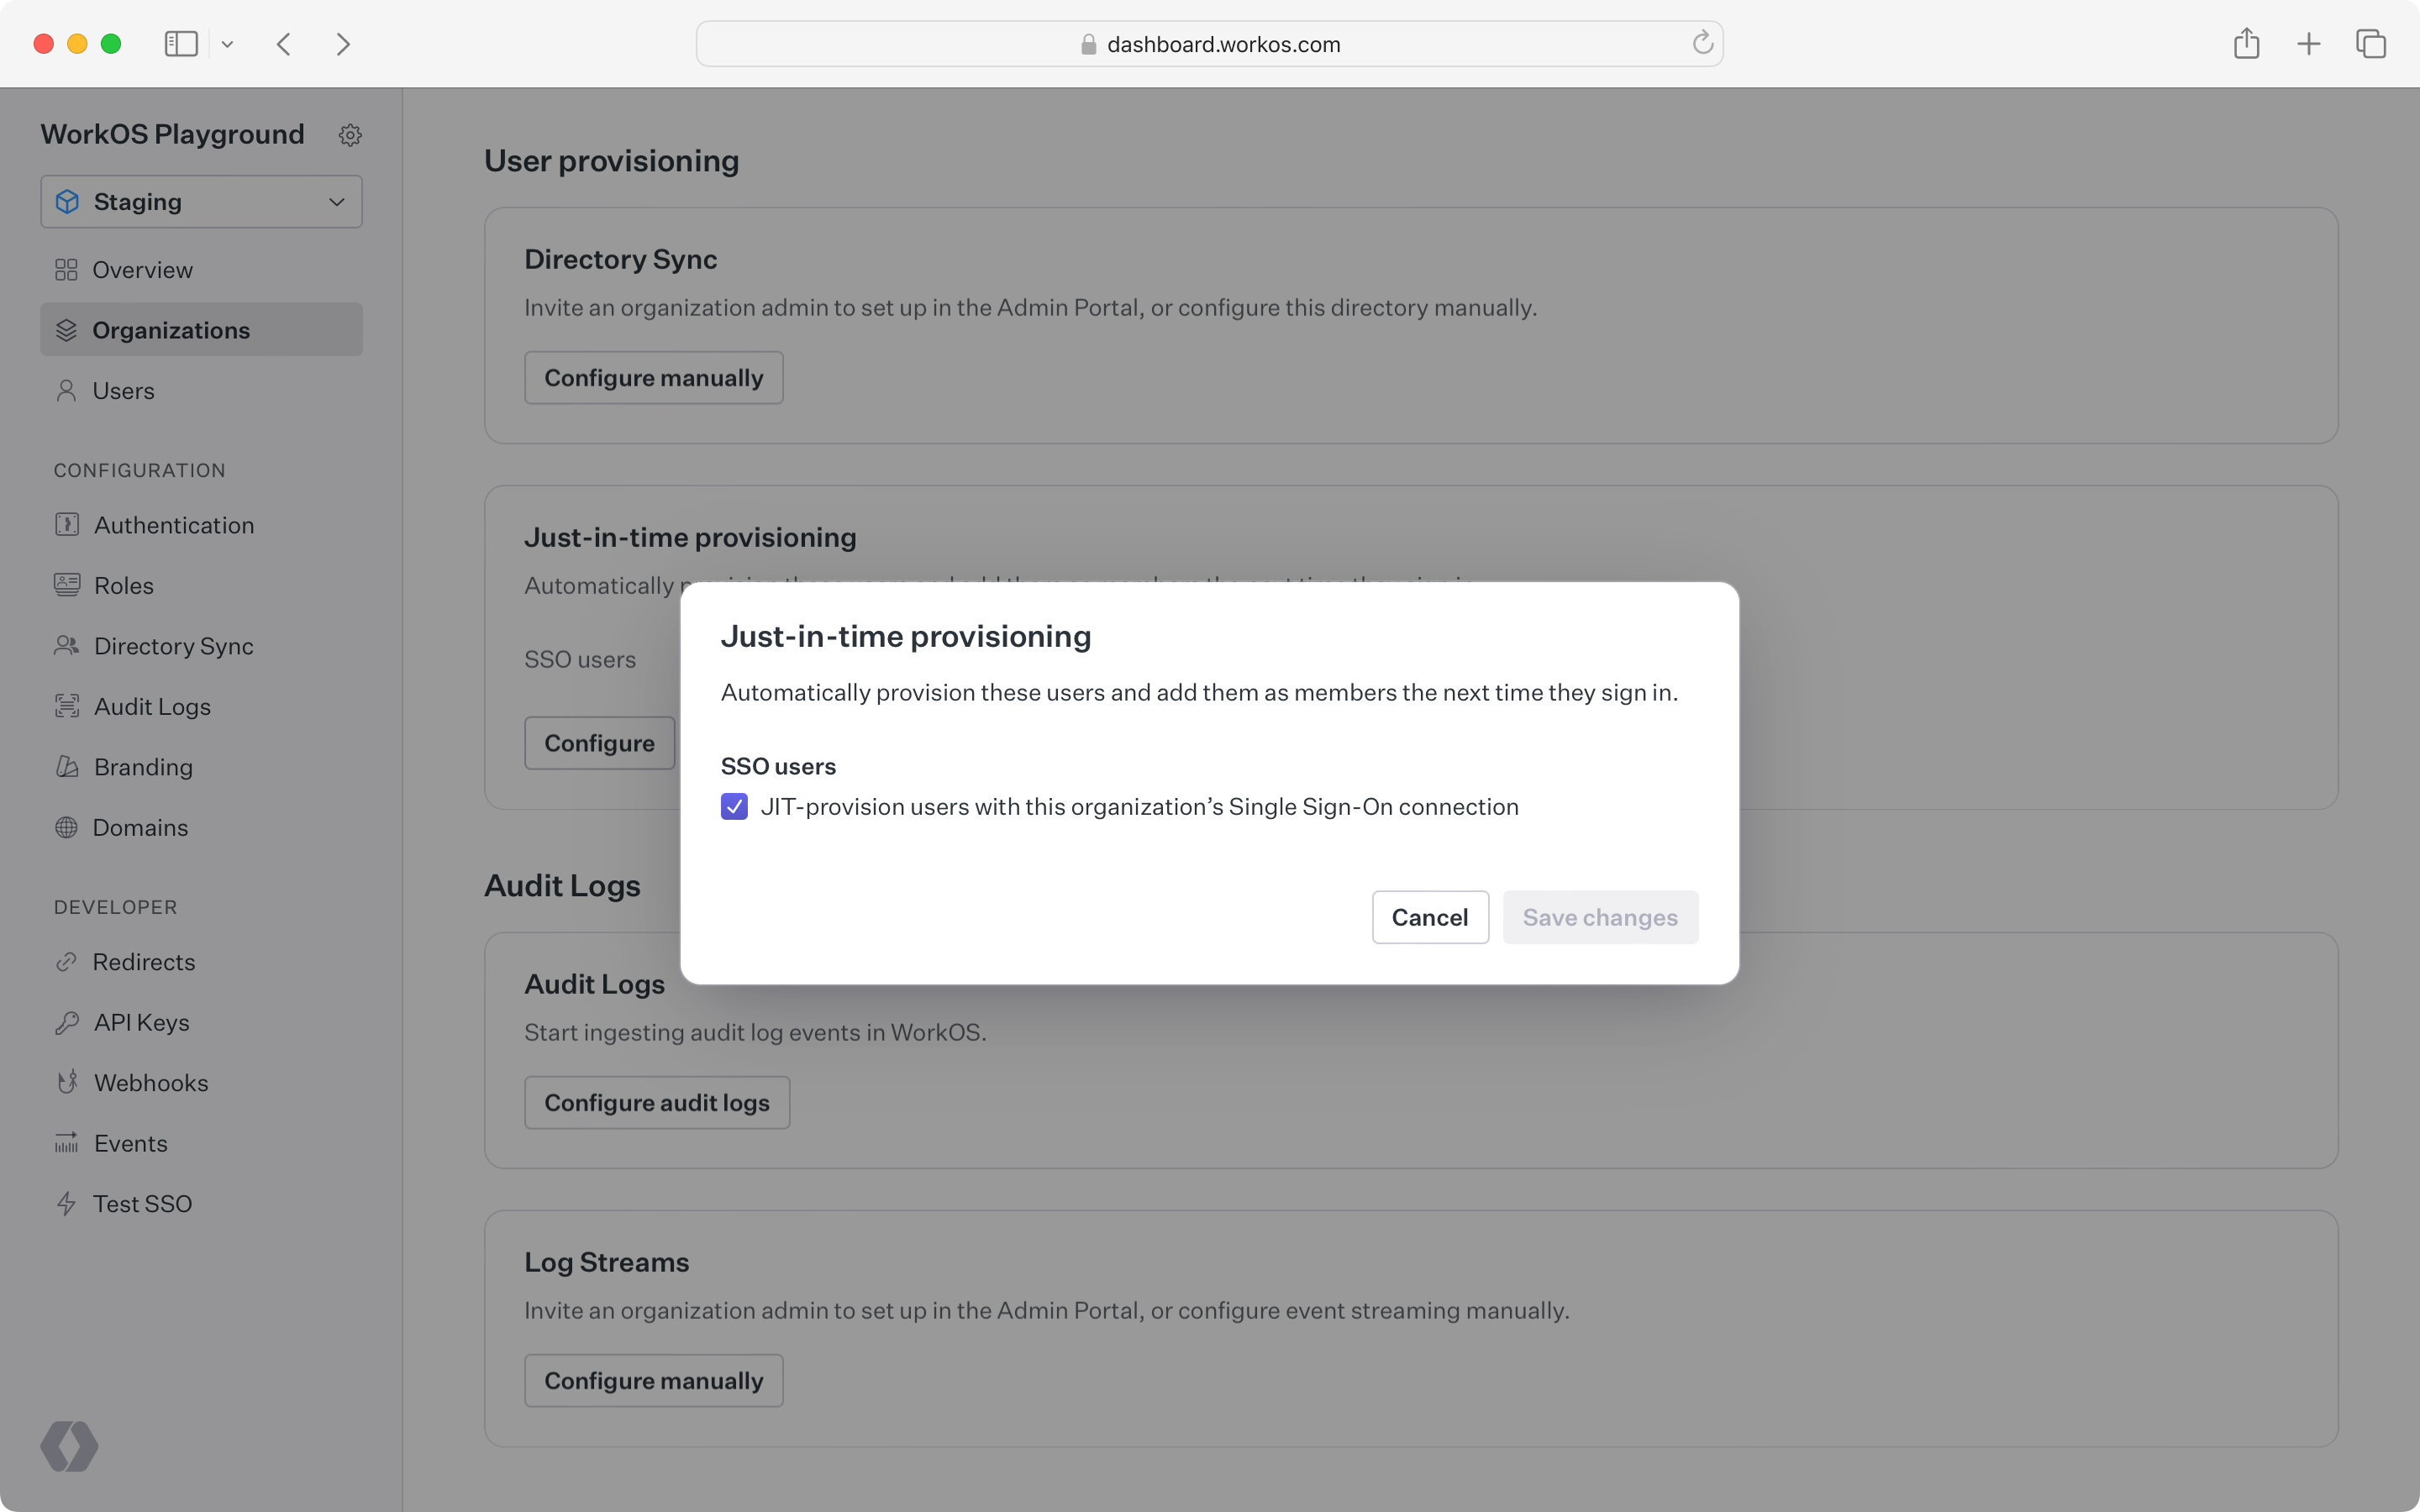This screenshot has height=1512, width=2420.
Task: Uncheck JIT-provision users checkbox
Action: point(735,806)
